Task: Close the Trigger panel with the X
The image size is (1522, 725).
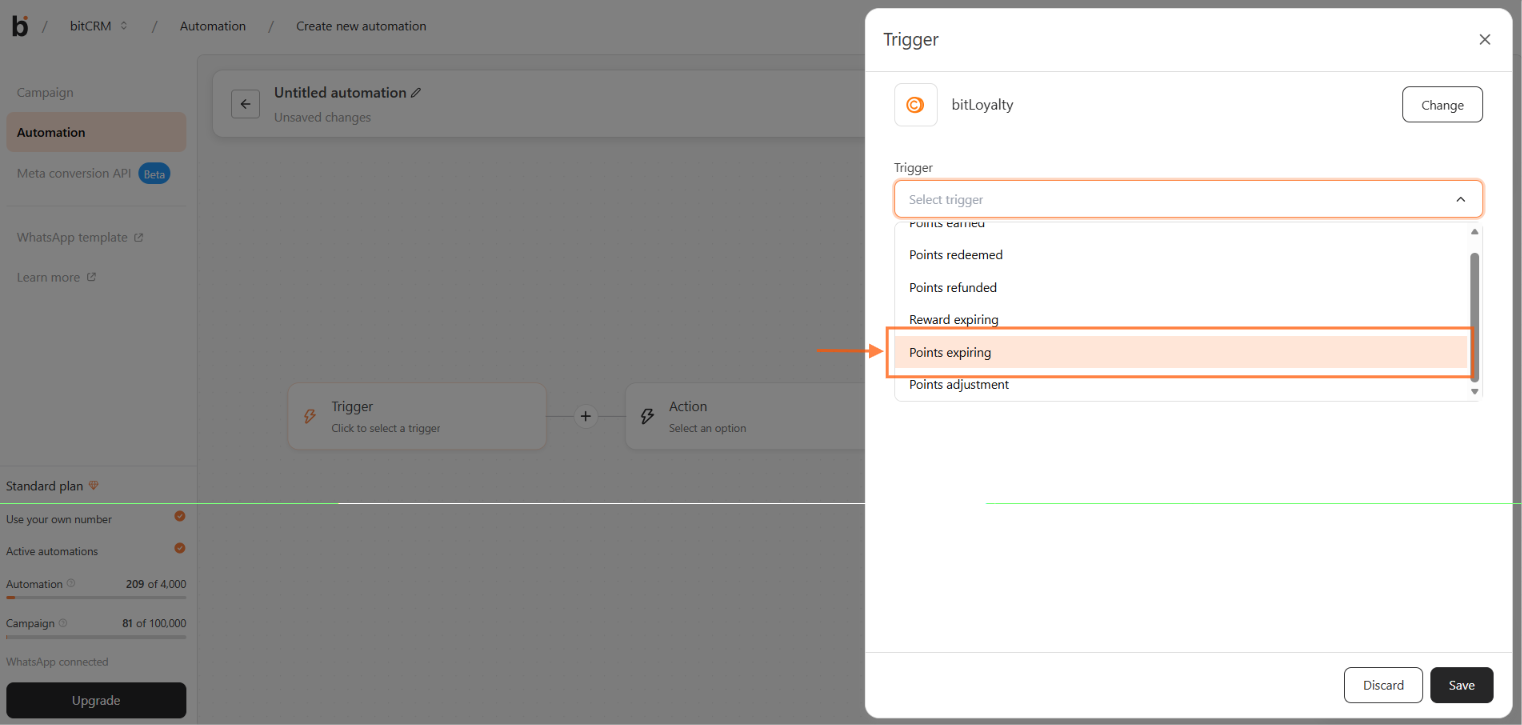Action: click(x=1484, y=40)
